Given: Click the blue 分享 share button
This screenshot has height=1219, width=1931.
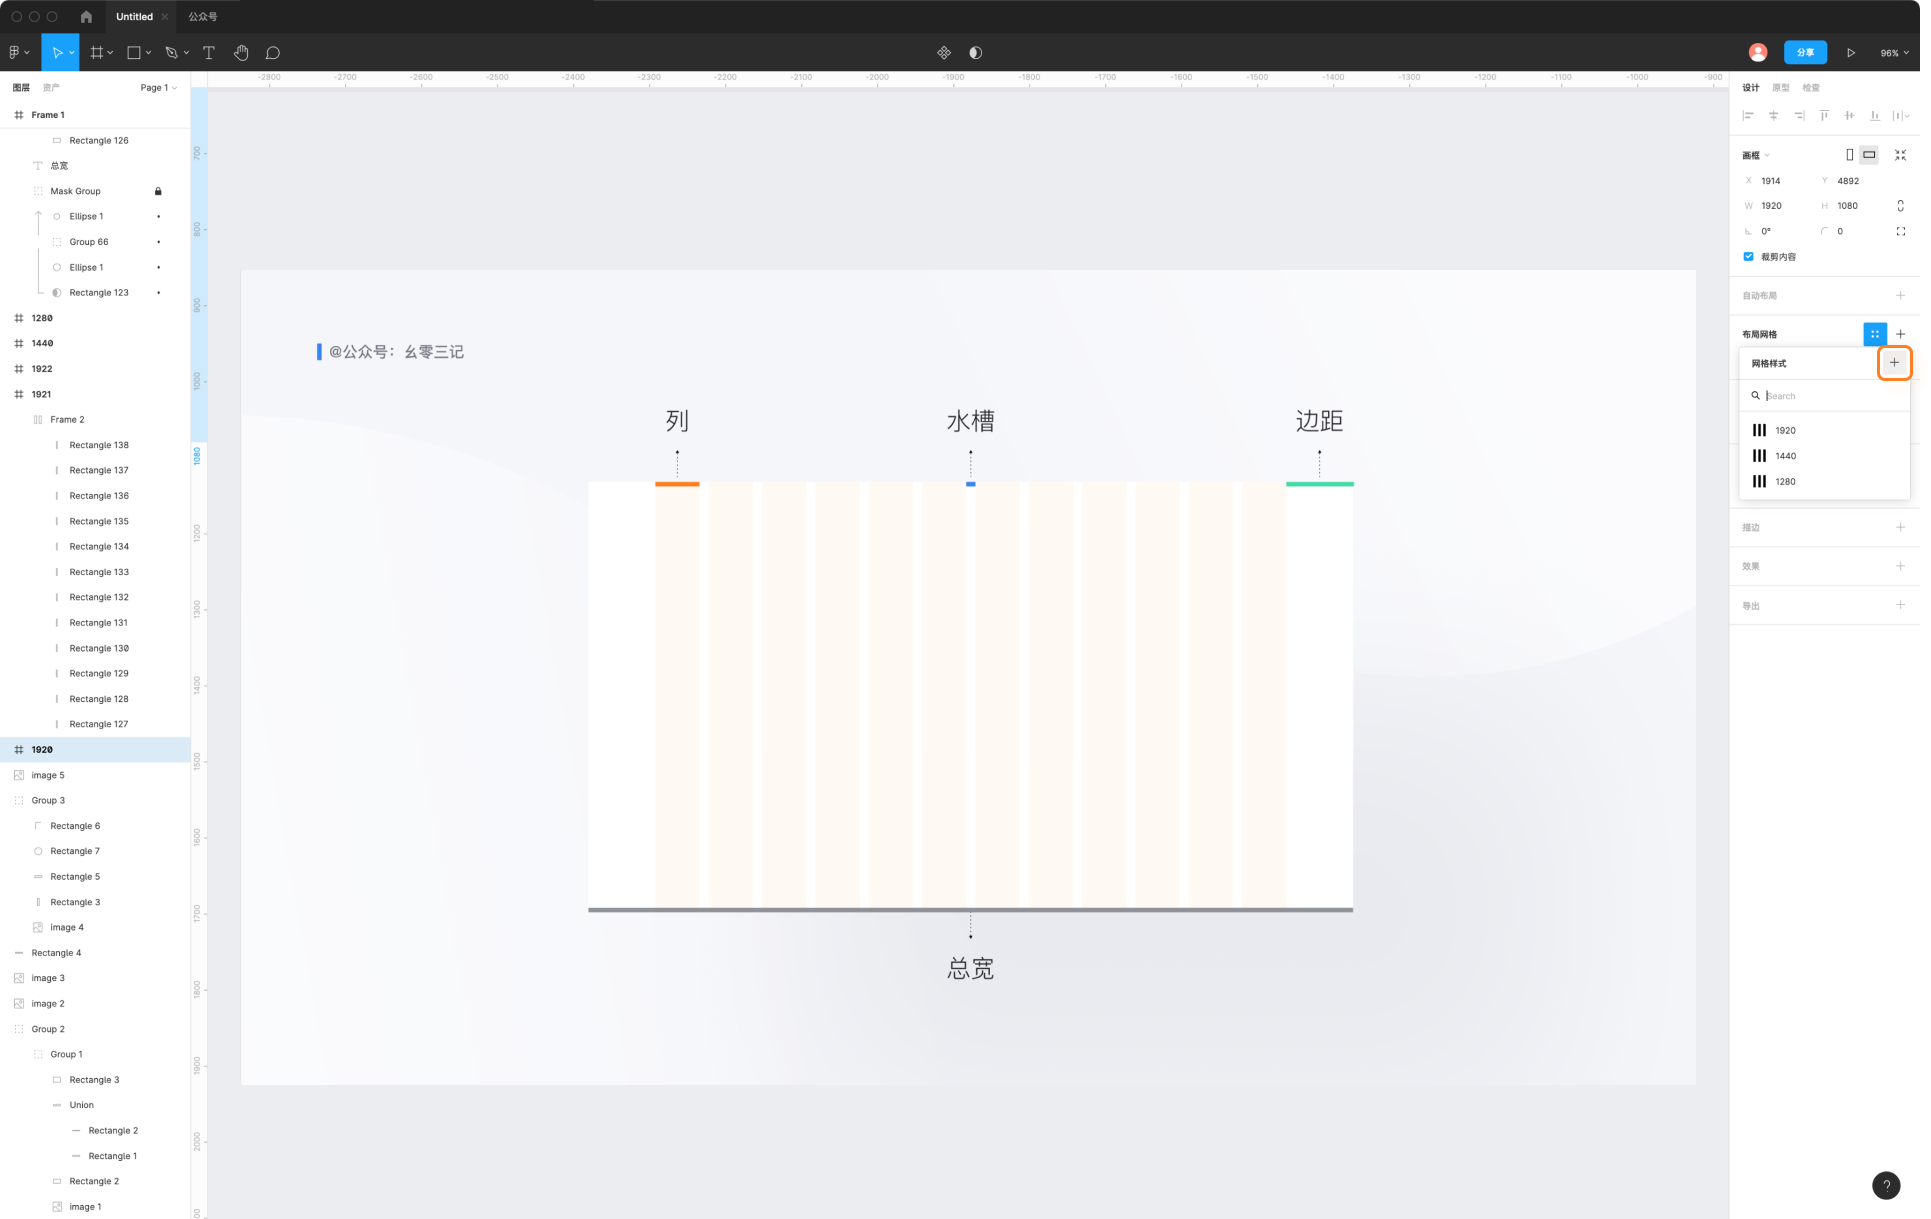Looking at the screenshot, I should (x=1805, y=52).
